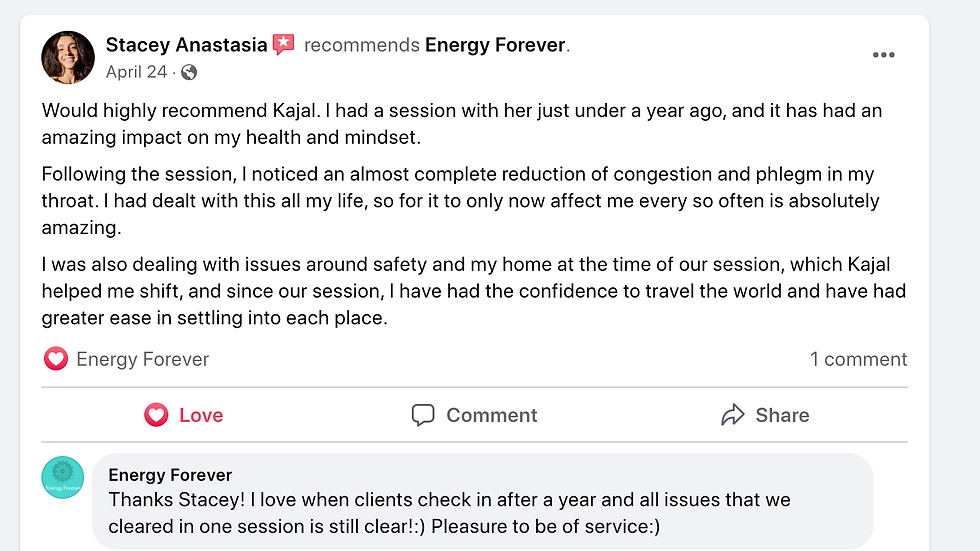Open the three-dot post options menu
The height and width of the screenshot is (551, 980).
[883, 55]
